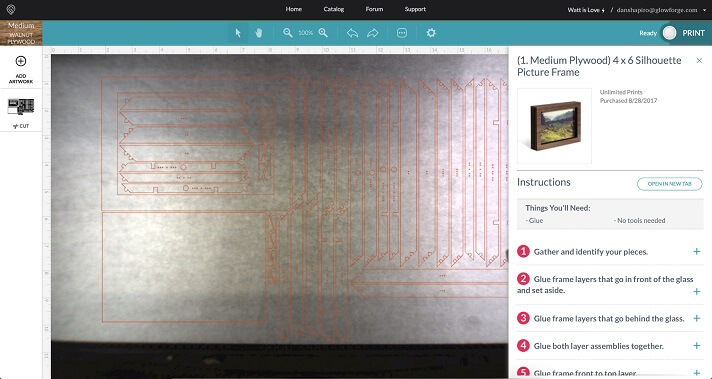Click the Instructions heading
This screenshot has width=712, height=379.
click(544, 182)
